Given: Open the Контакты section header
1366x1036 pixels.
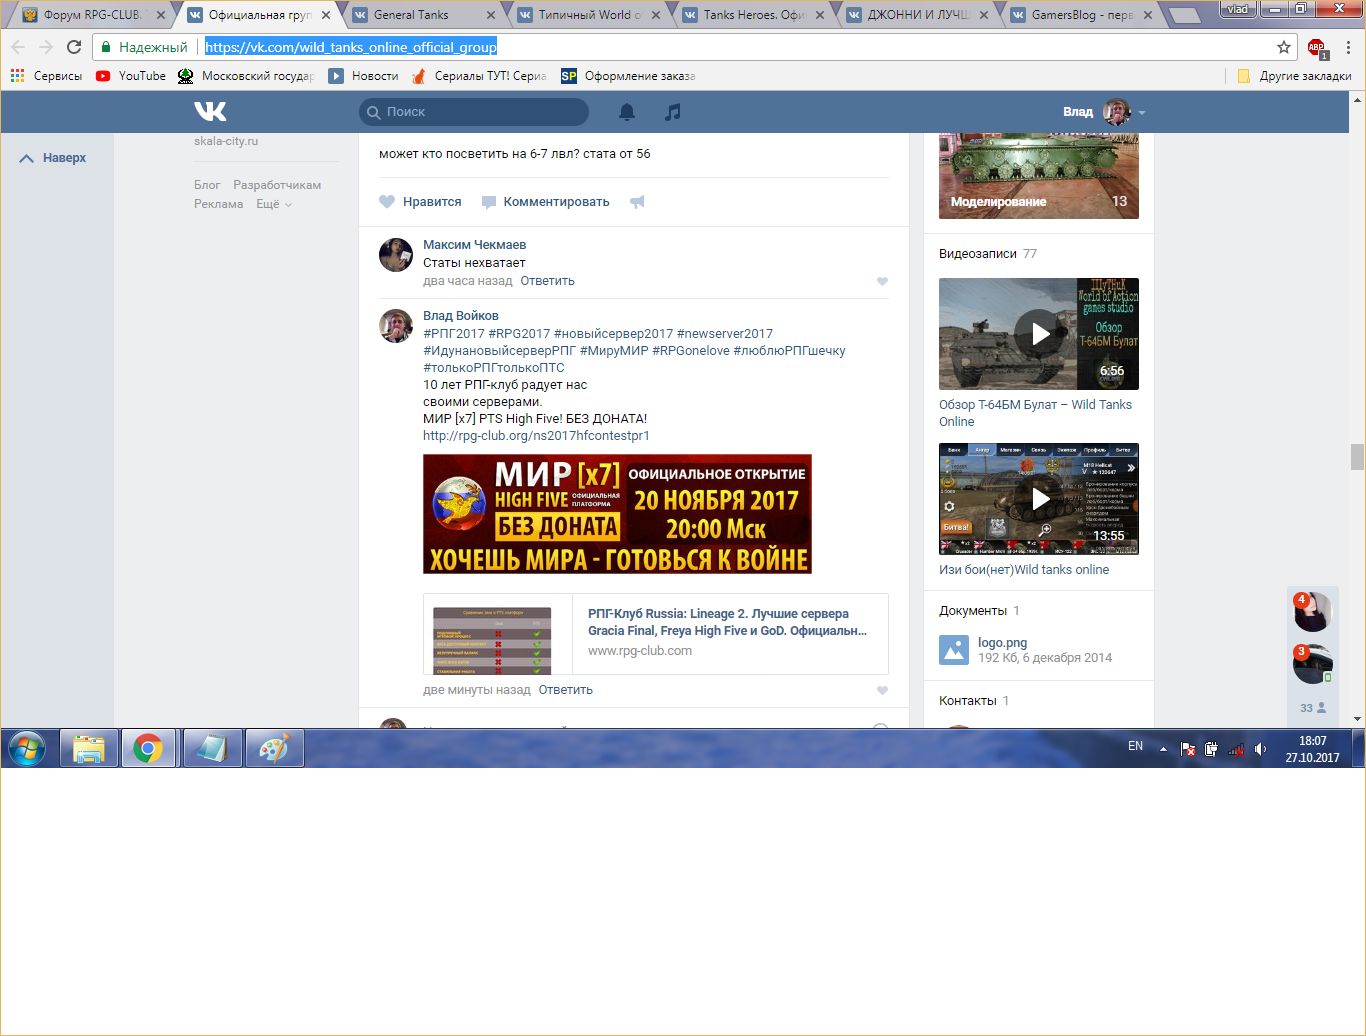Looking at the screenshot, I should click(x=974, y=701).
